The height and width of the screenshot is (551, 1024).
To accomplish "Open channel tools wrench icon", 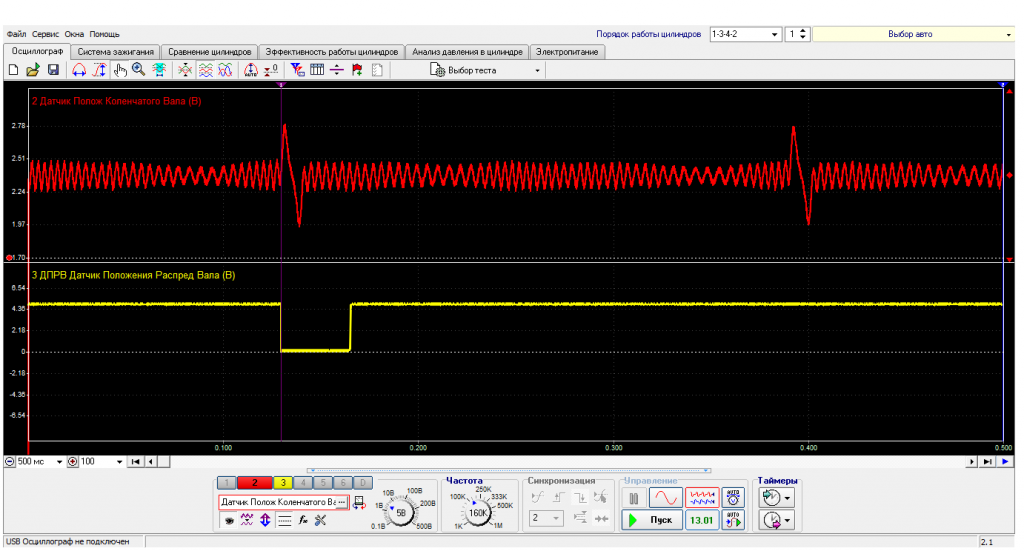I will [x=320, y=520].
